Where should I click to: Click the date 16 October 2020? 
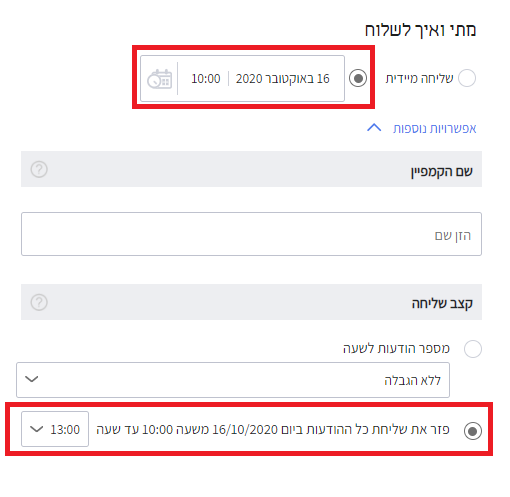click(x=283, y=79)
